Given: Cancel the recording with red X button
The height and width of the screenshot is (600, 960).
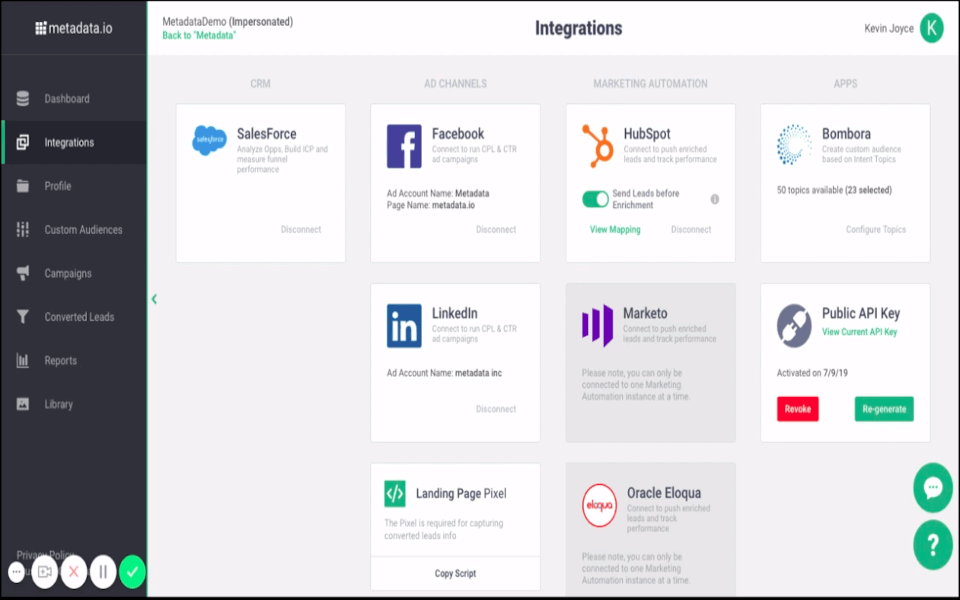Looking at the screenshot, I should (73, 572).
